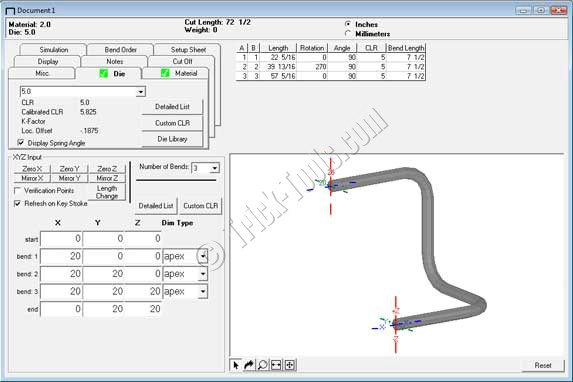Image resolution: width=573 pixels, height=382 pixels.
Task: Open the Bend Order tab
Action: [121, 49]
